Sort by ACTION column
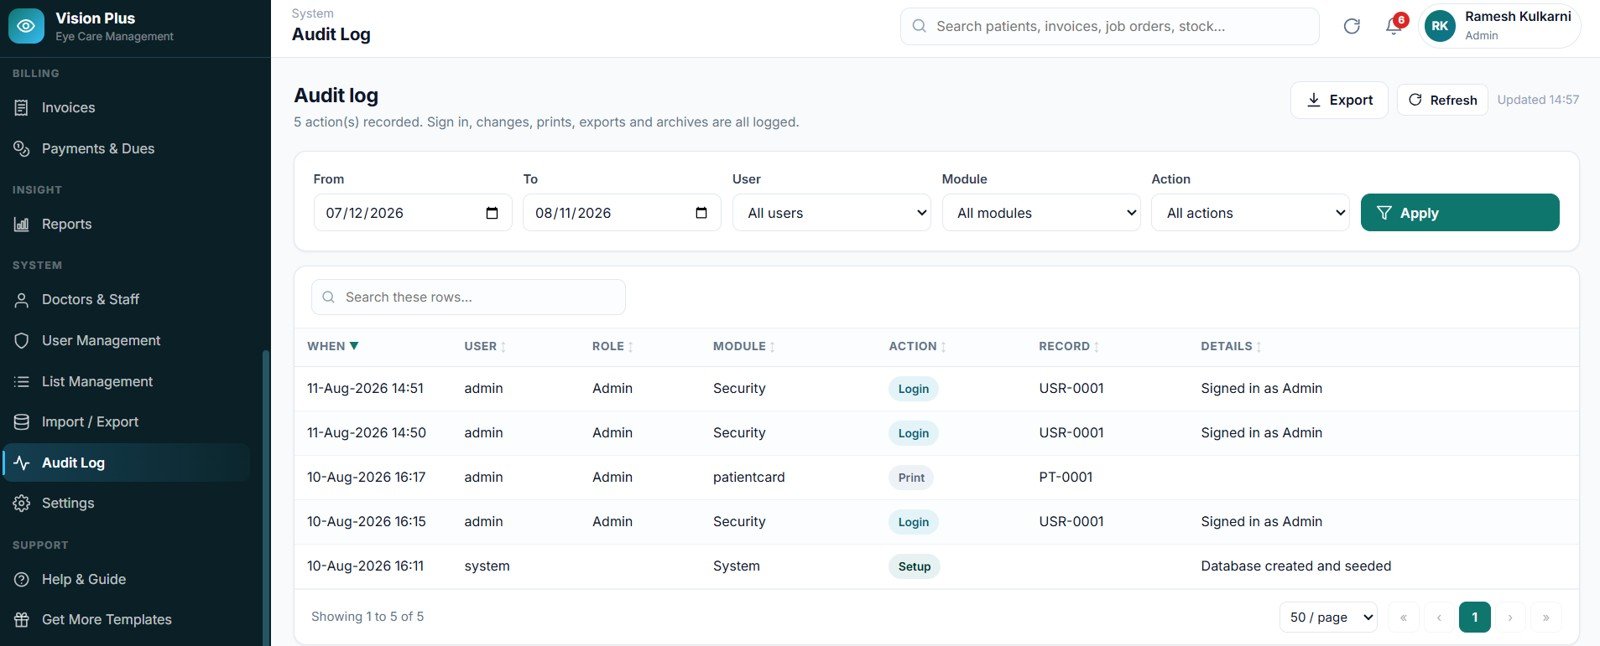Screen dimensions: 1600x646 [917, 346]
